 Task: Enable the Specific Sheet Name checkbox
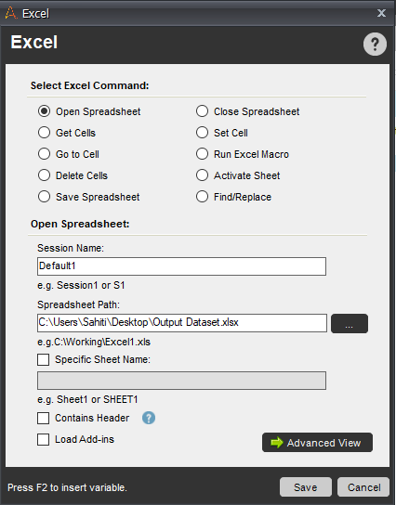[x=43, y=360]
